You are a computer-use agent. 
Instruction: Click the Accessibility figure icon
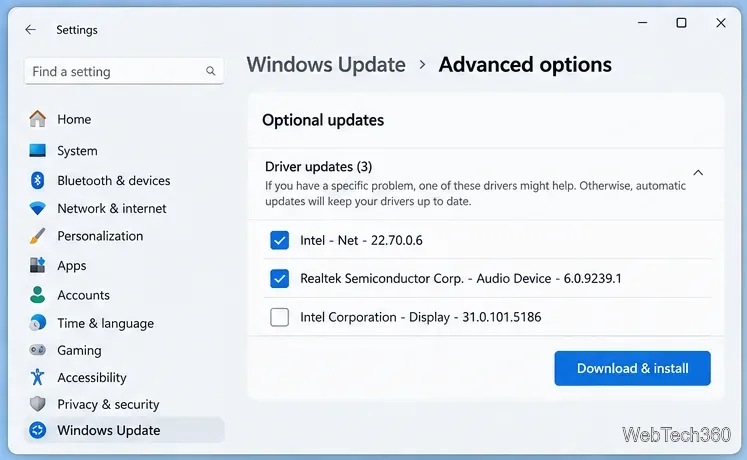tap(38, 377)
